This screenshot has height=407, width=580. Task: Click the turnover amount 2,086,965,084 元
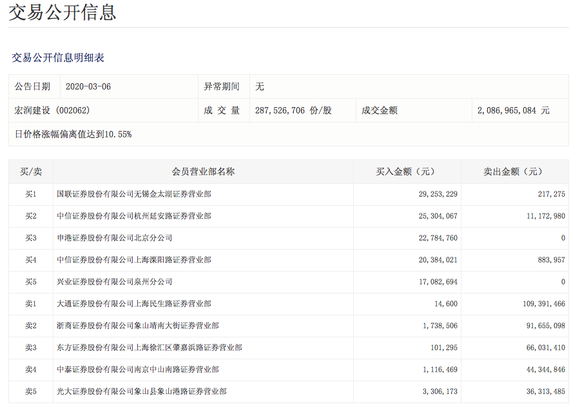click(513, 110)
